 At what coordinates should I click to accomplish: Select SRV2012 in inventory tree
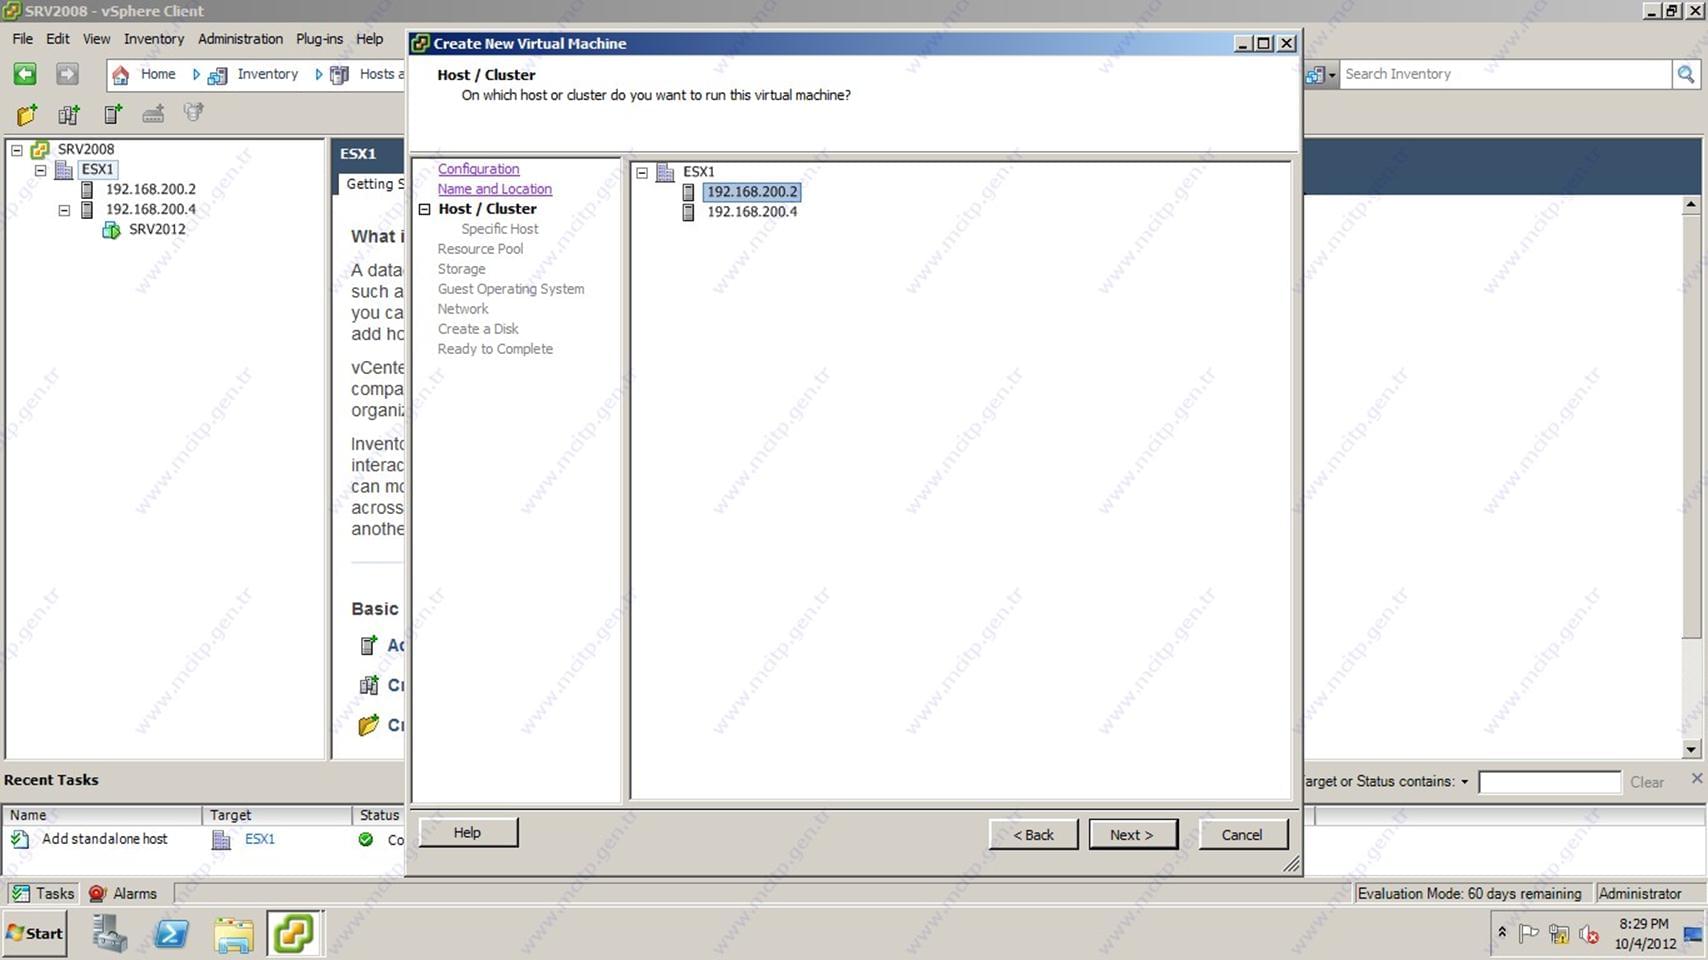[x=157, y=230]
